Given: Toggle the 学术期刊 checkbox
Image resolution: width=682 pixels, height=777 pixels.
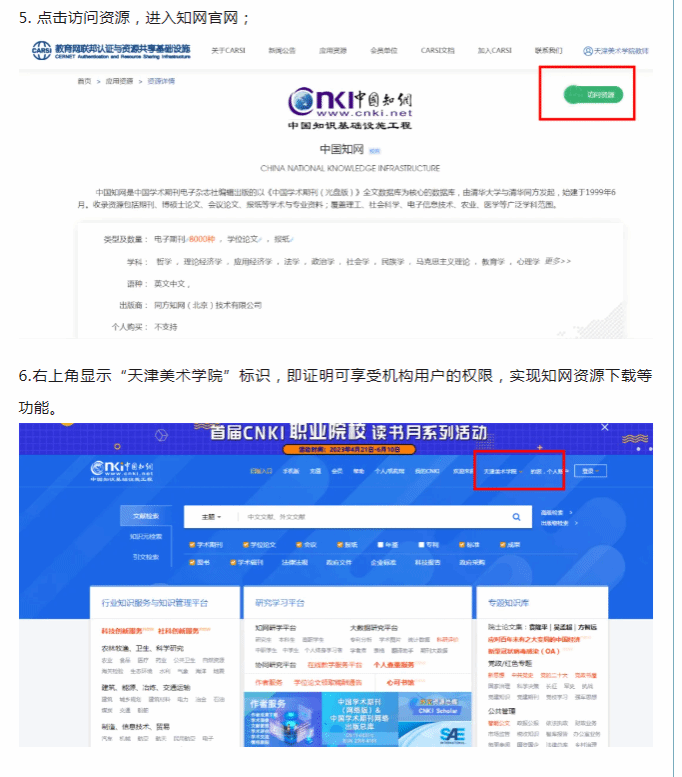Looking at the screenshot, I should (192, 545).
